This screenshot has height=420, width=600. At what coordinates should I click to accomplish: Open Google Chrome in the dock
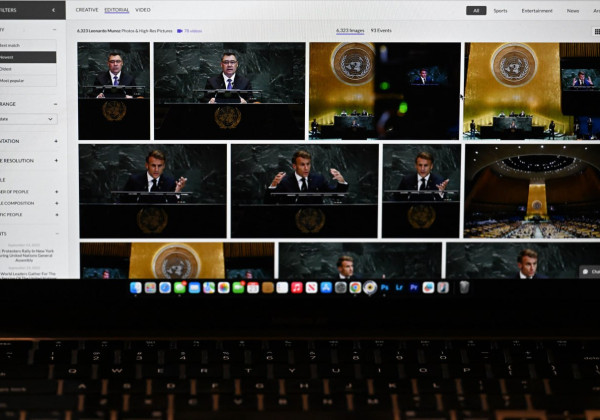pos(355,288)
